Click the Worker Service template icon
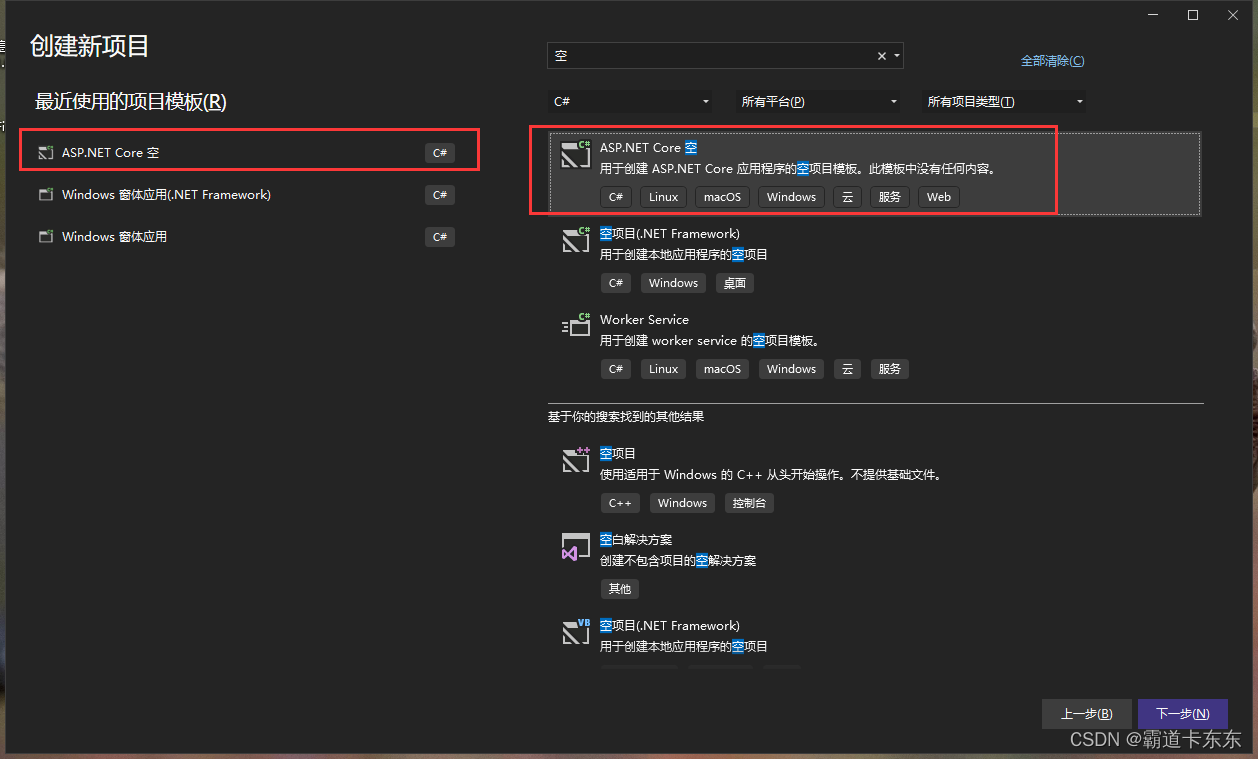This screenshot has width=1258, height=759. [576, 325]
